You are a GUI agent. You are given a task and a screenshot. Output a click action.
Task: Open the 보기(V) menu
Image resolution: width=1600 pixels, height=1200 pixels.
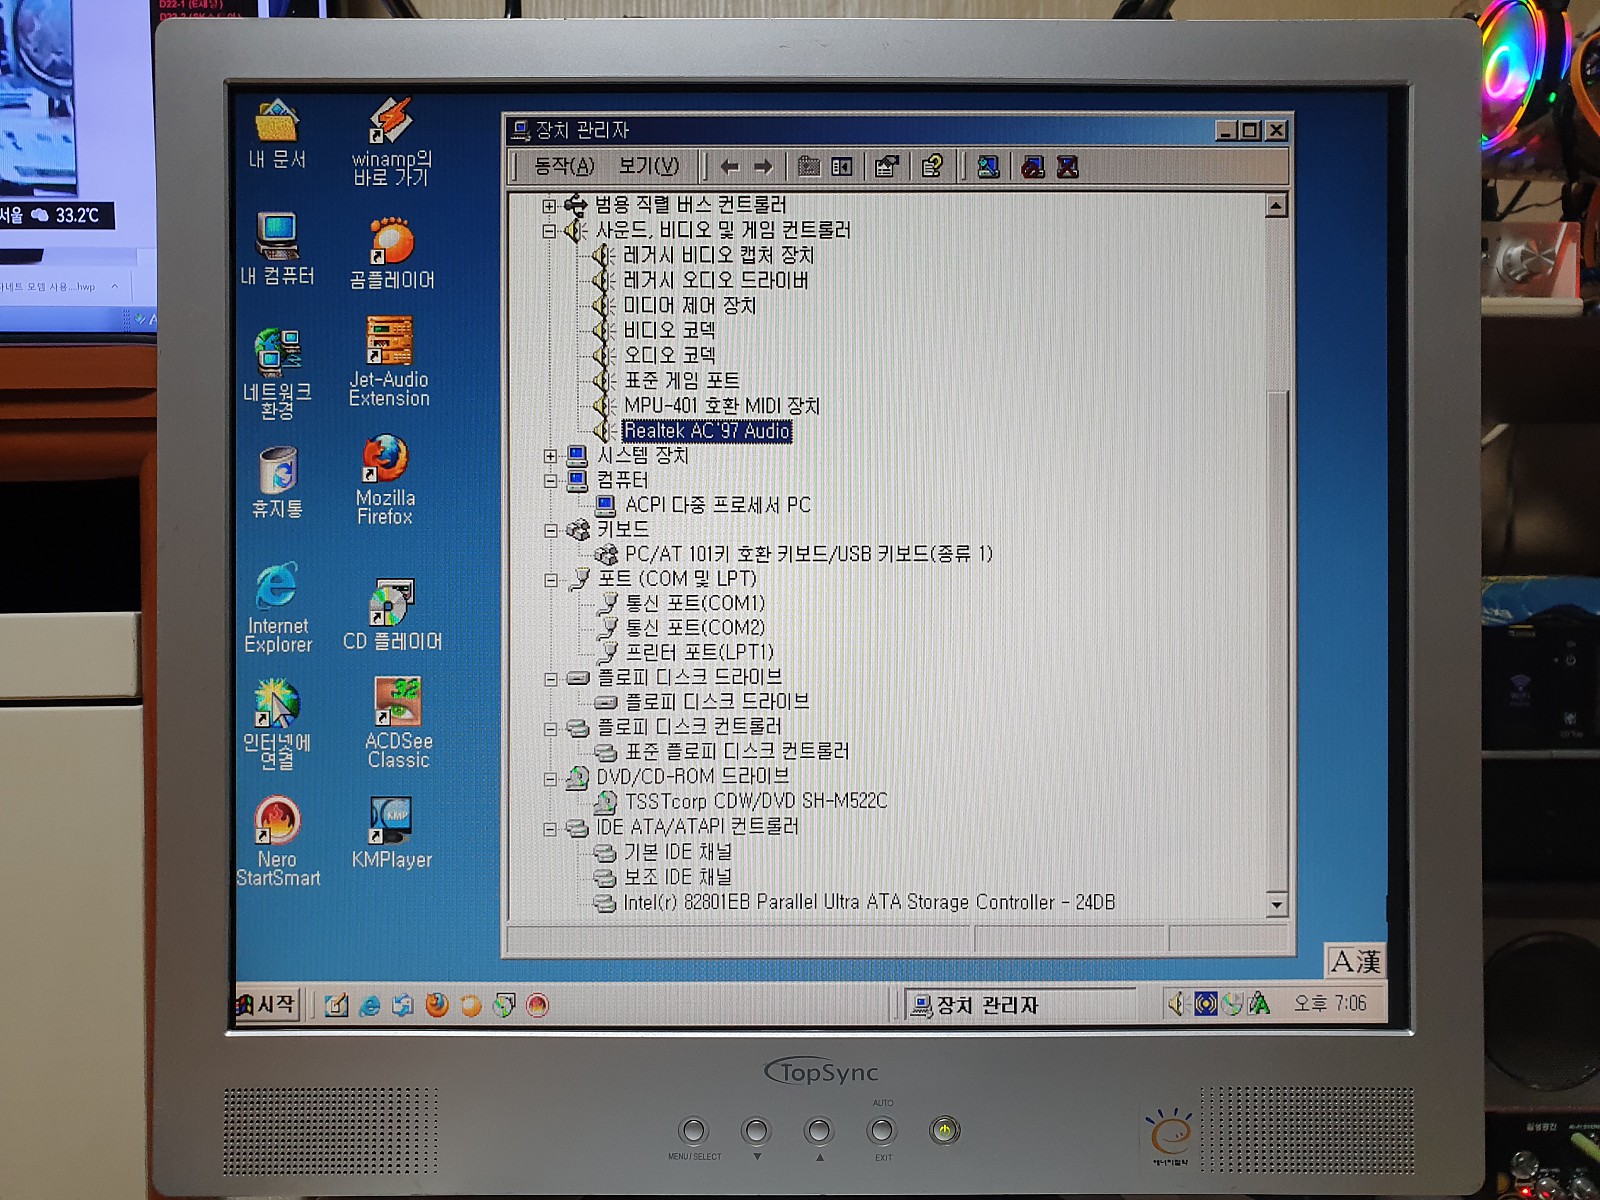648,166
